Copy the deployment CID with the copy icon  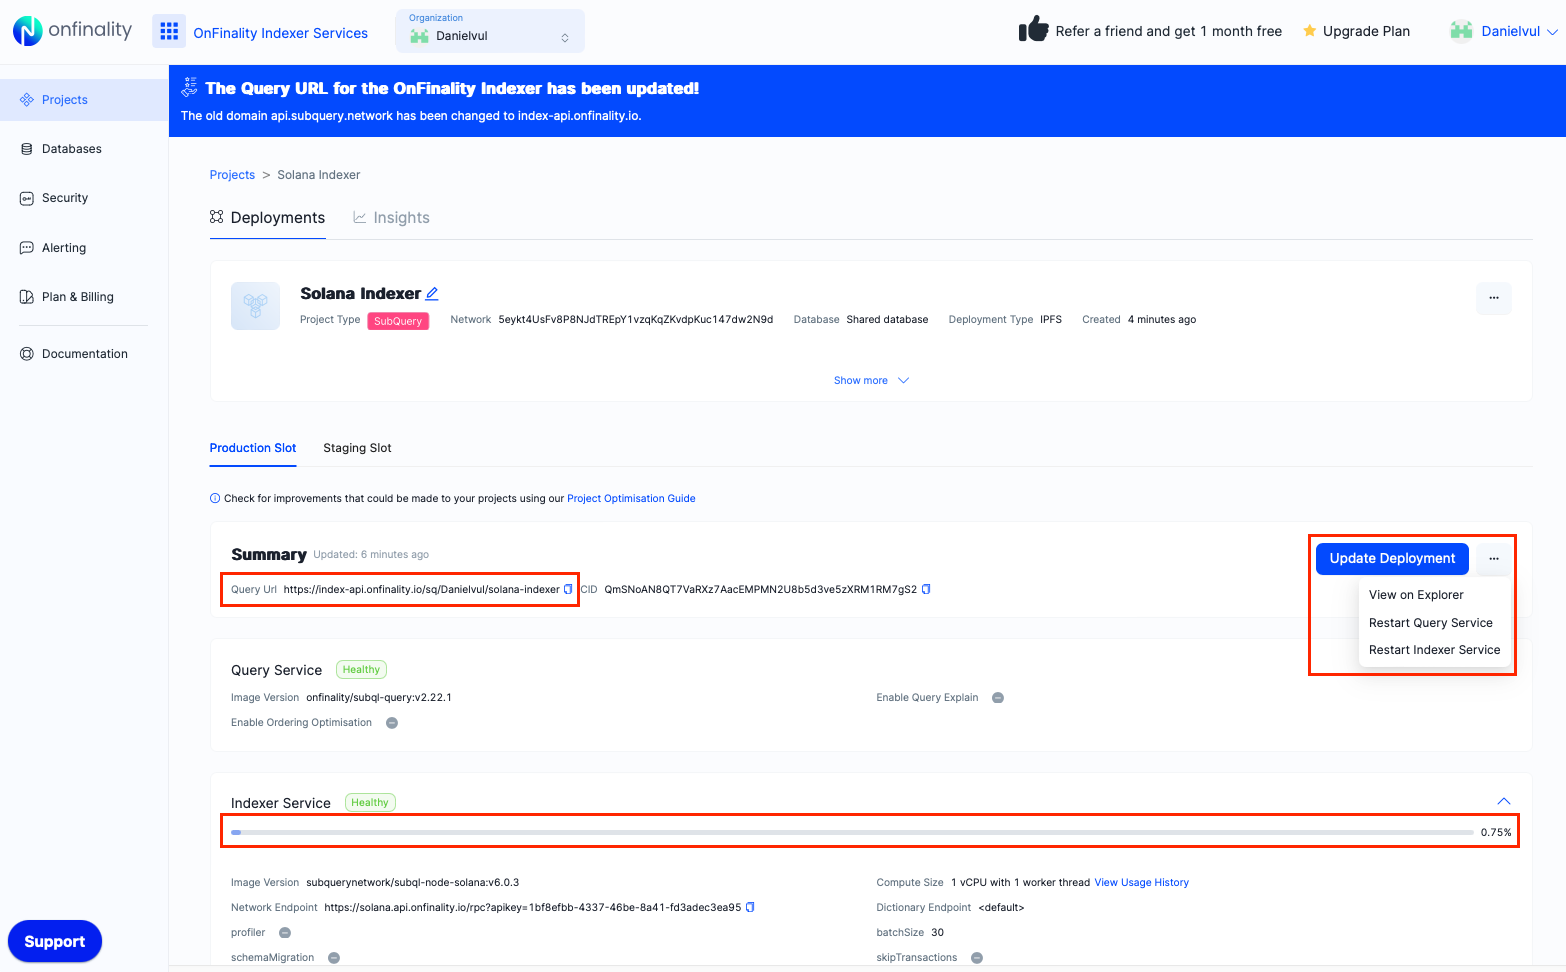click(925, 589)
